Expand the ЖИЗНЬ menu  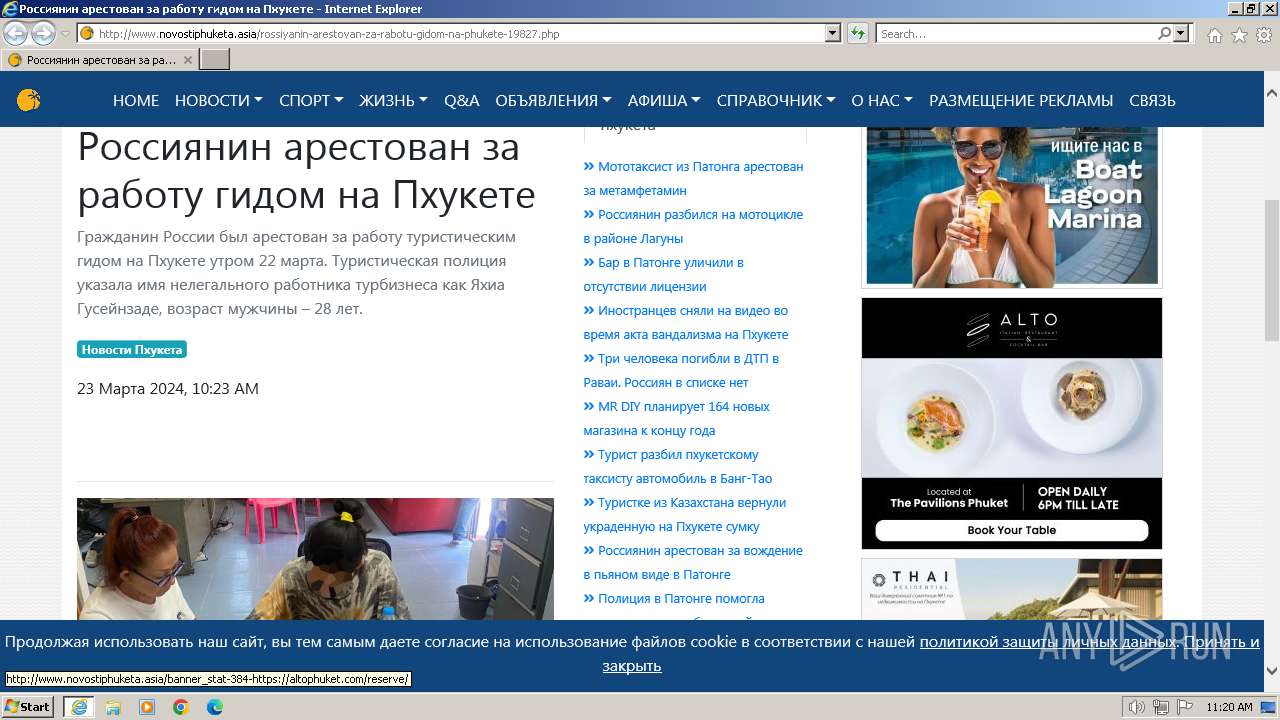point(393,100)
